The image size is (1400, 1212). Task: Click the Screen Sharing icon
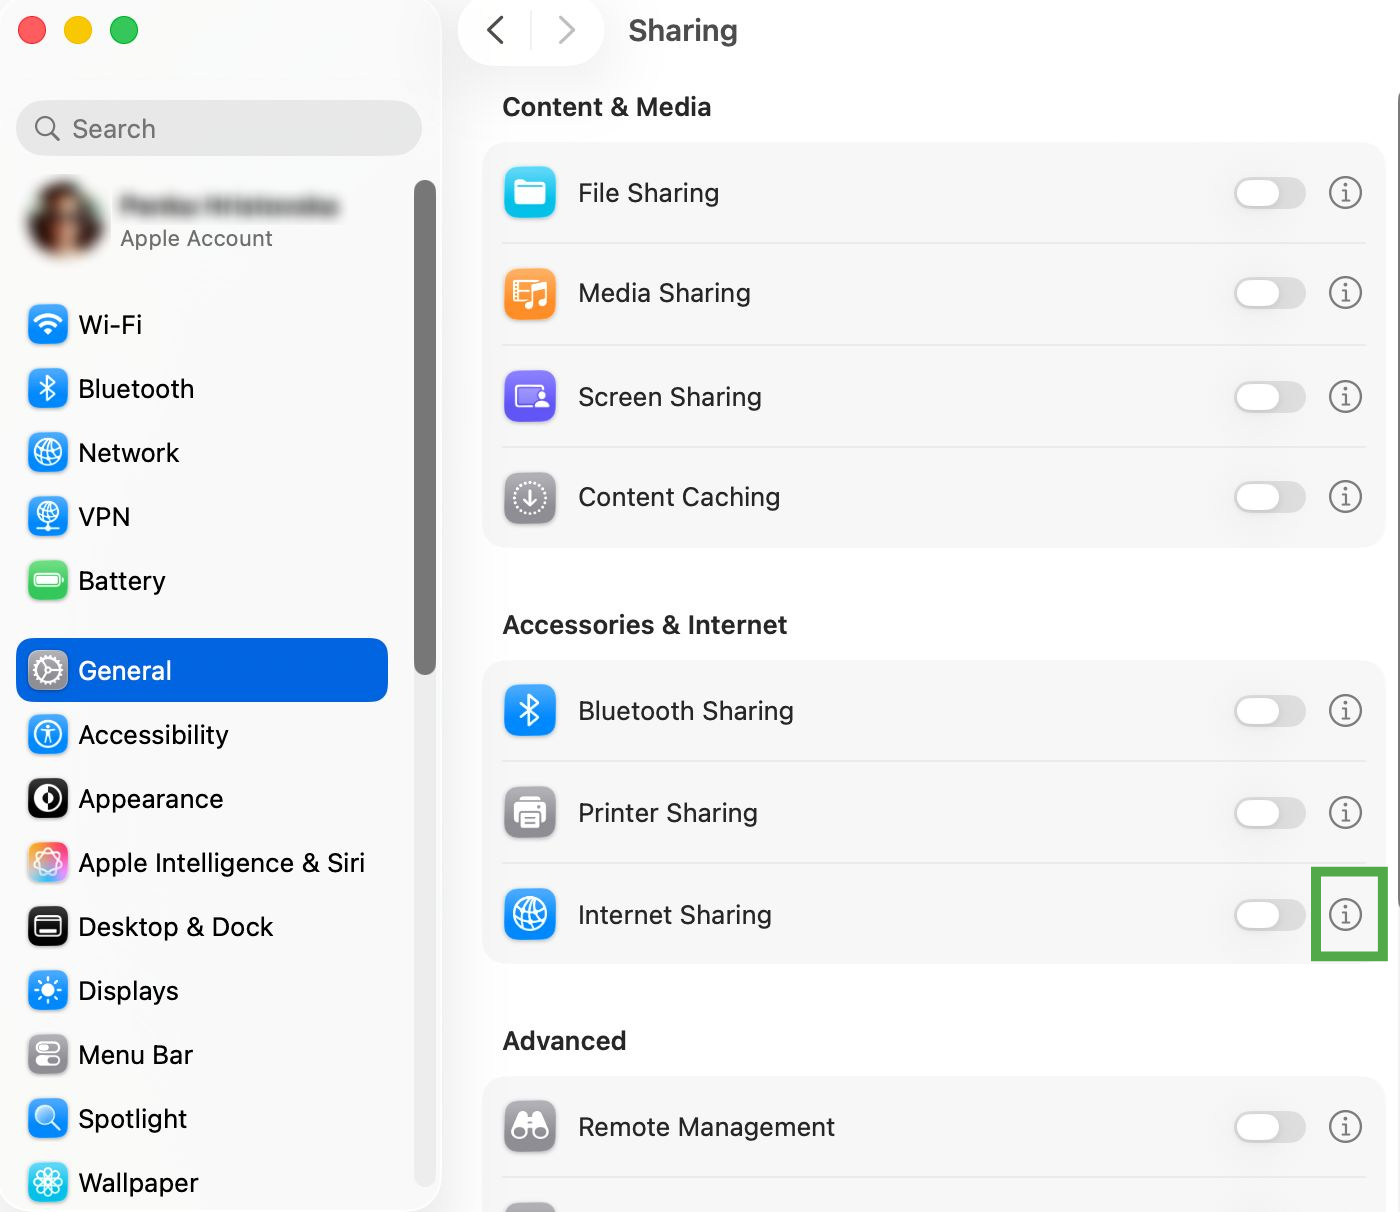pyautogui.click(x=530, y=397)
